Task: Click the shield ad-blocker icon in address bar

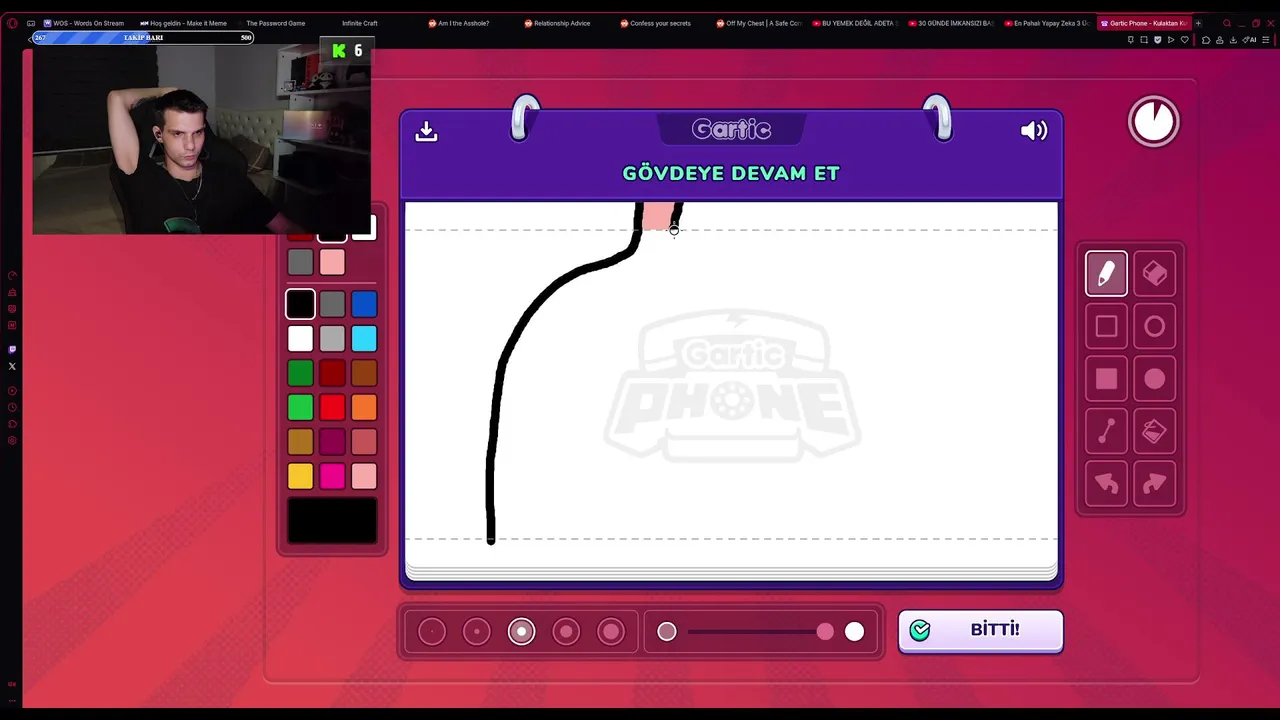Action: click(1158, 40)
